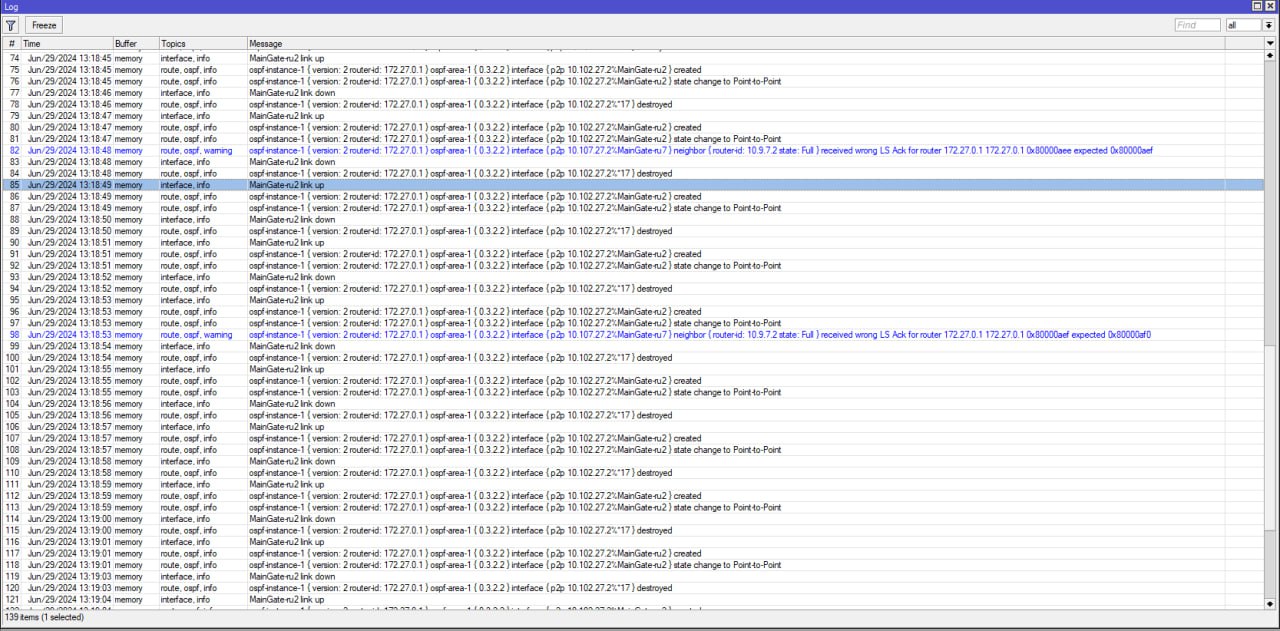The width and height of the screenshot is (1280, 631).
Task: Sort by the Buffer column header
Action: [x=135, y=43]
